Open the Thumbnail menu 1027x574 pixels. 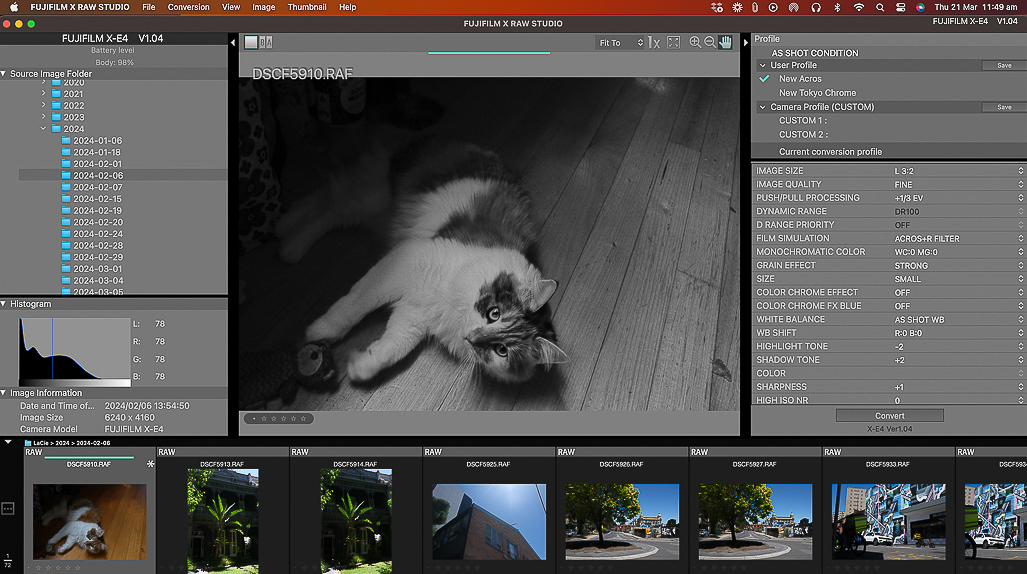coord(307,7)
